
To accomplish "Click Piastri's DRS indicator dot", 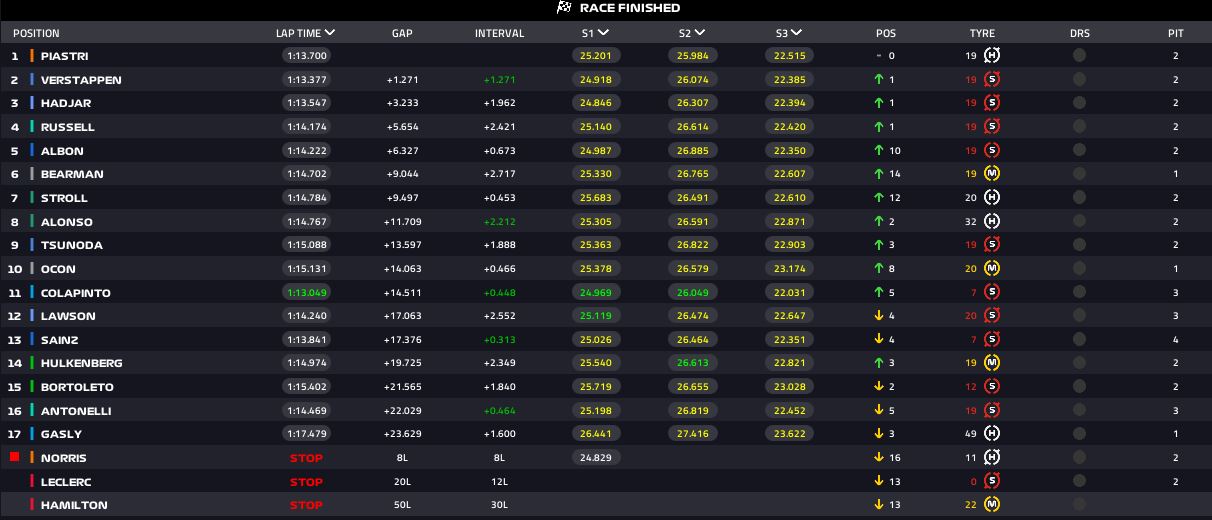I will (x=1079, y=56).
